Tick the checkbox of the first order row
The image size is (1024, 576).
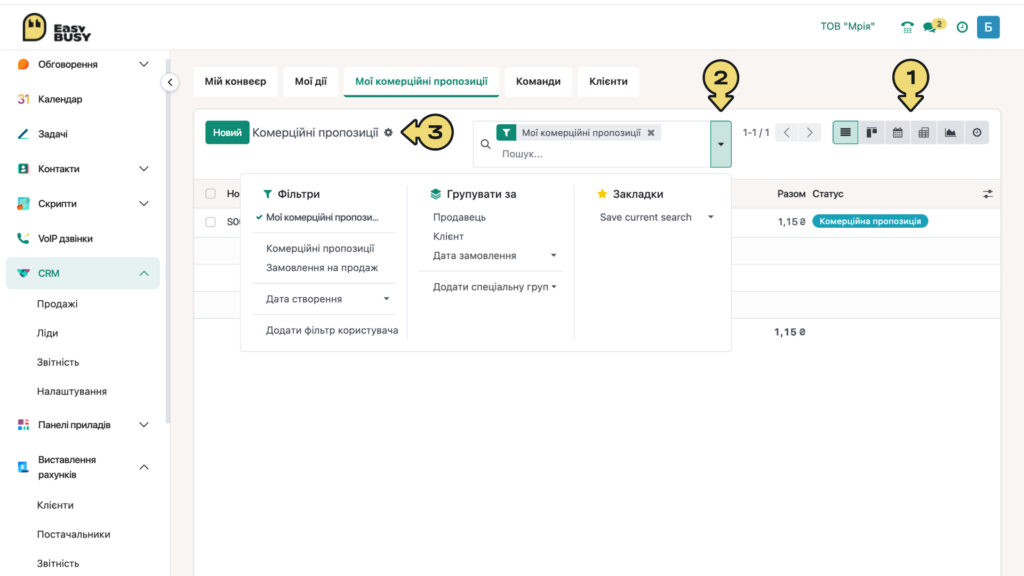(x=210, y=222)
